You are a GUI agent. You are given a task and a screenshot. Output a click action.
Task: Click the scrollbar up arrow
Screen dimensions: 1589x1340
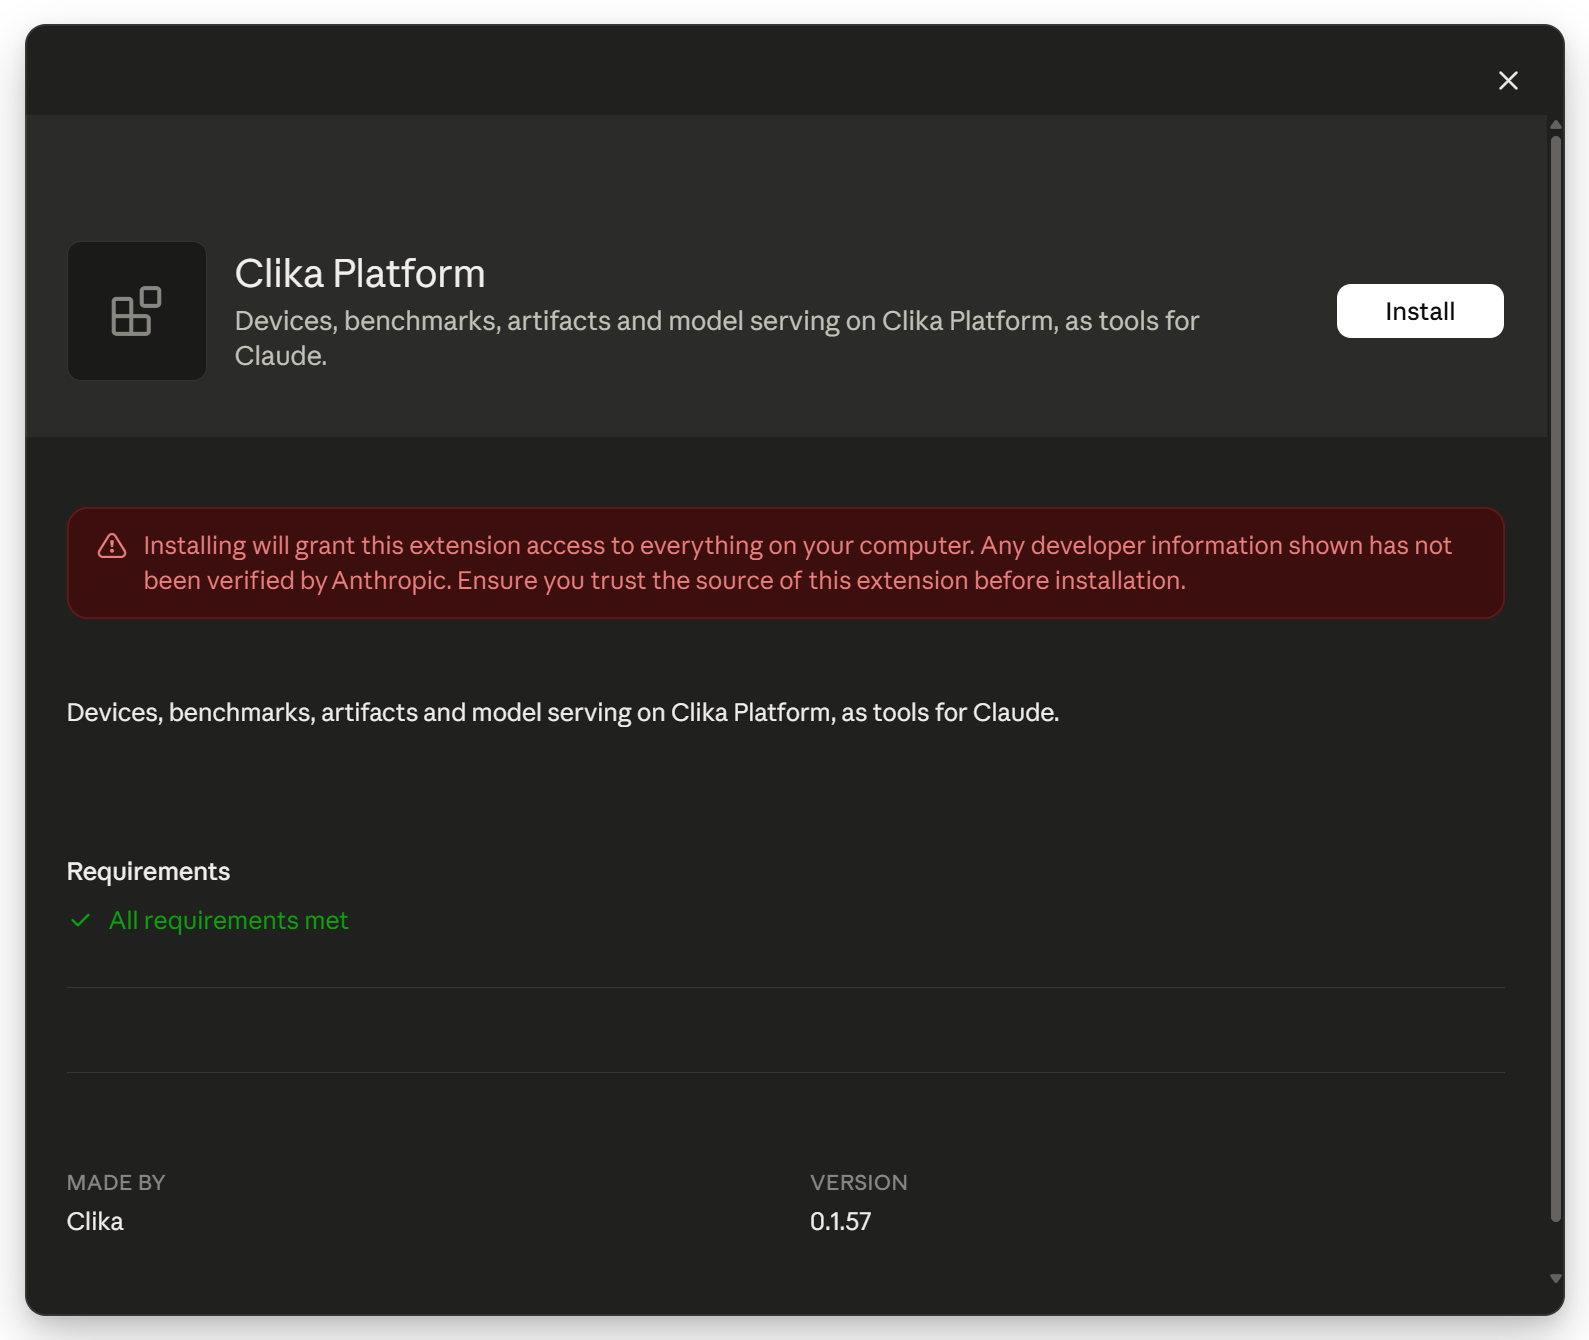1556,125
